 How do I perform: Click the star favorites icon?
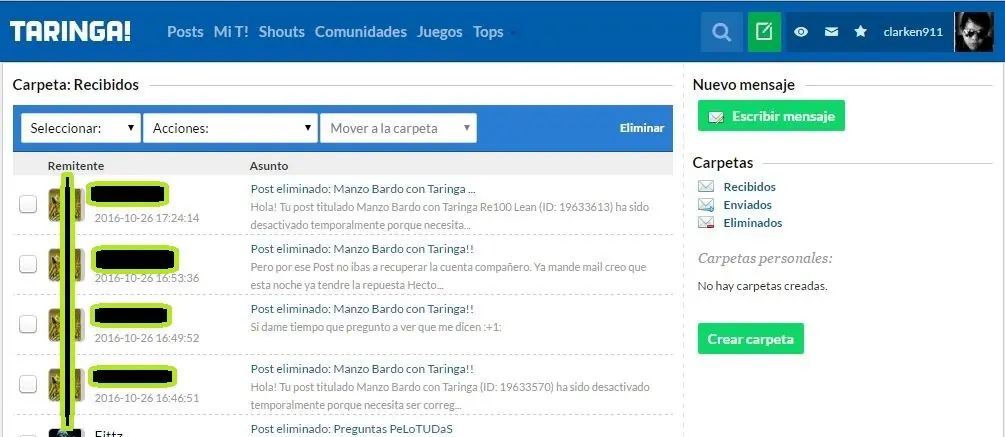(x=861, y=31)
